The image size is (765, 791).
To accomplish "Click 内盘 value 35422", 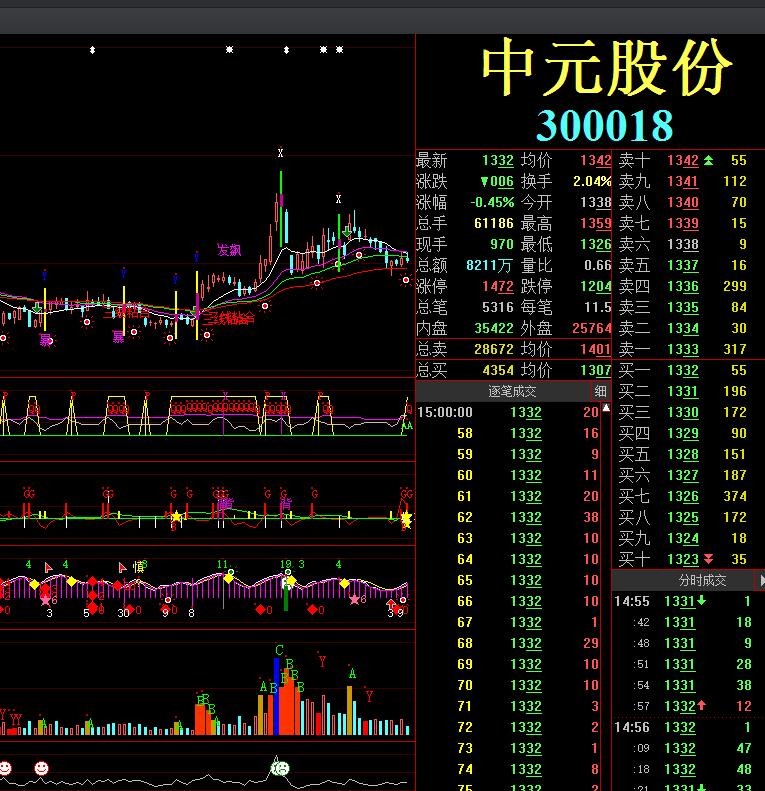I will pos(494,328).
